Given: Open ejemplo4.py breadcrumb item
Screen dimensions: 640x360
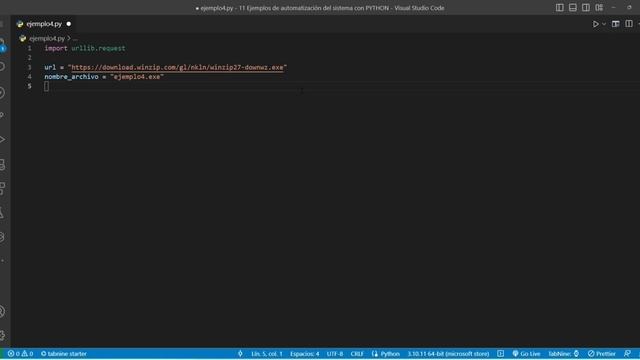Looking at the screenshot, I should pyautogui.click(x=47, y=38).
